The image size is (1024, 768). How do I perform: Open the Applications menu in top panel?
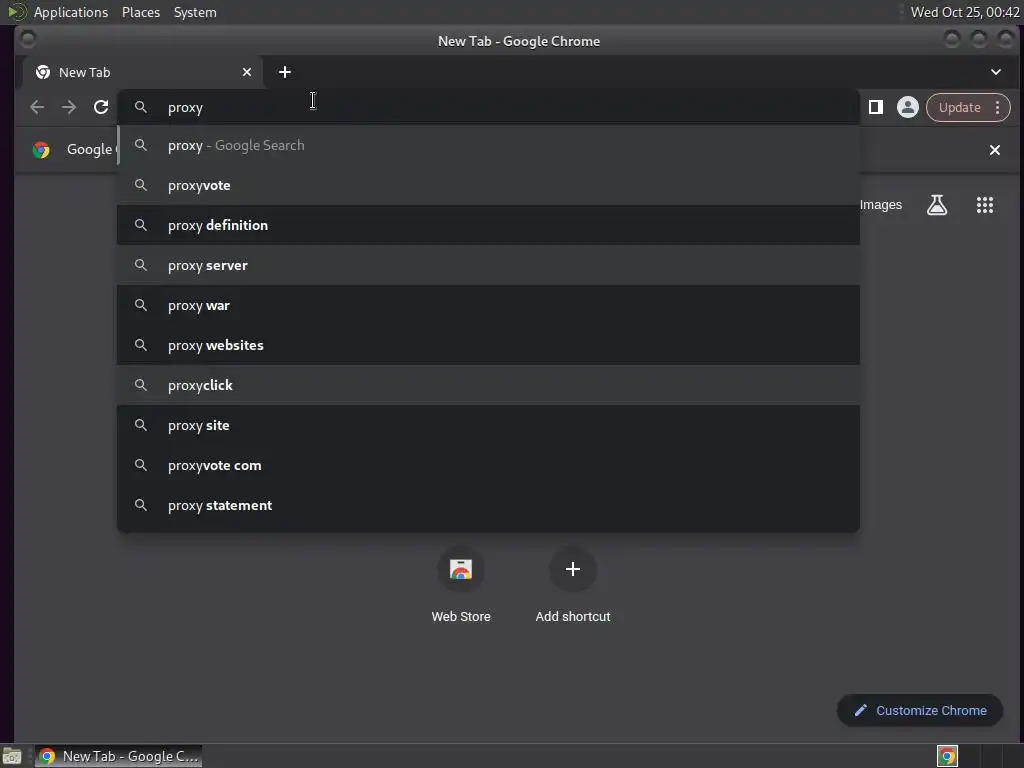point(71,12)
